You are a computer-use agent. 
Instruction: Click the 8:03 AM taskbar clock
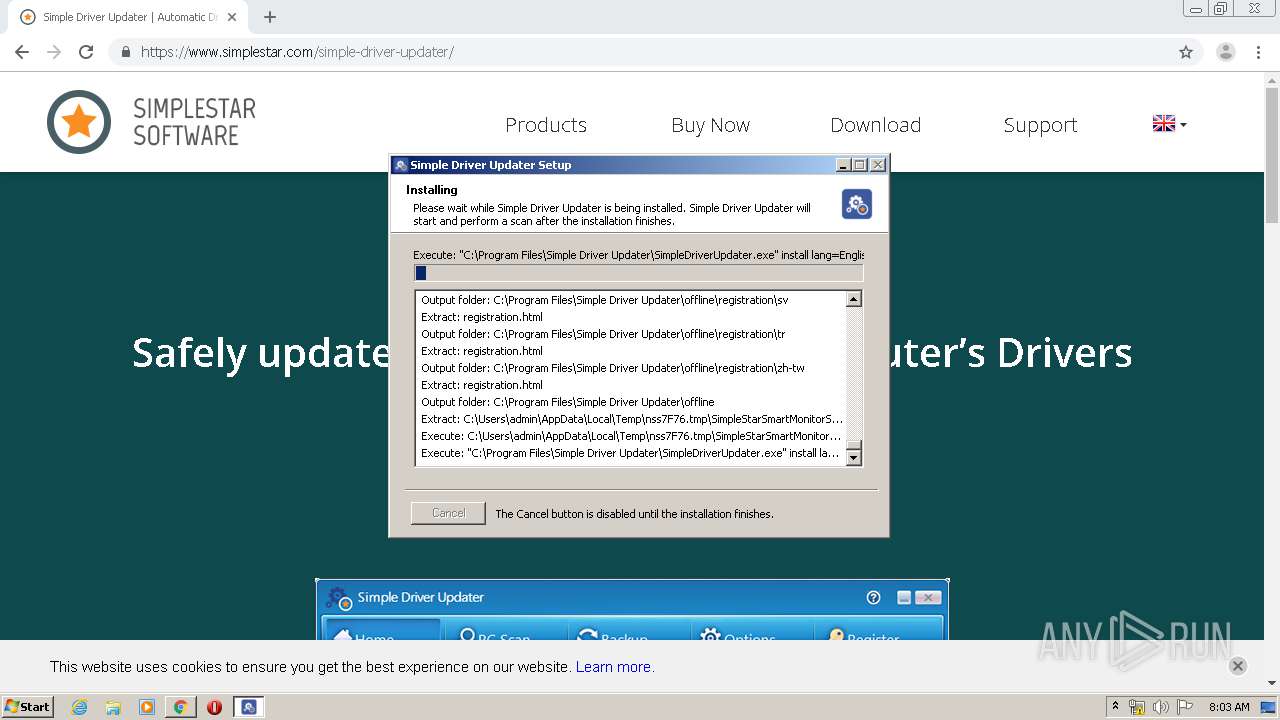pos(1229,707)
